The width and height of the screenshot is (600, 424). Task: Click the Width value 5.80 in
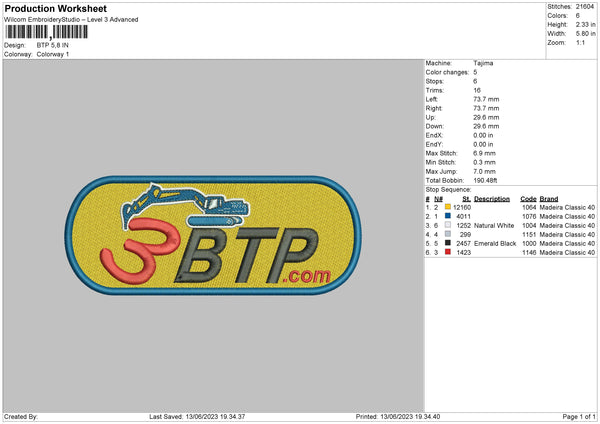click(585, 34)
